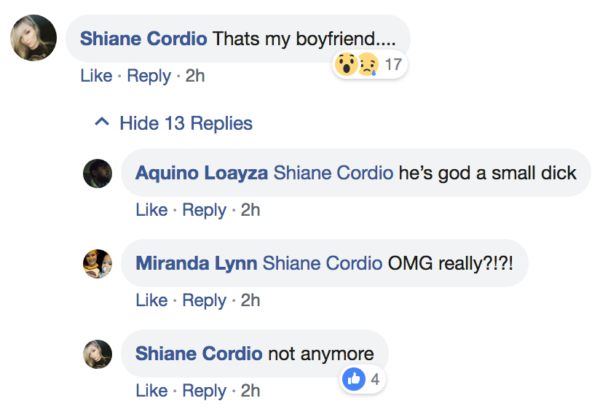Reply to the 'Thats my boyfriend' comment

click(148, 75)
